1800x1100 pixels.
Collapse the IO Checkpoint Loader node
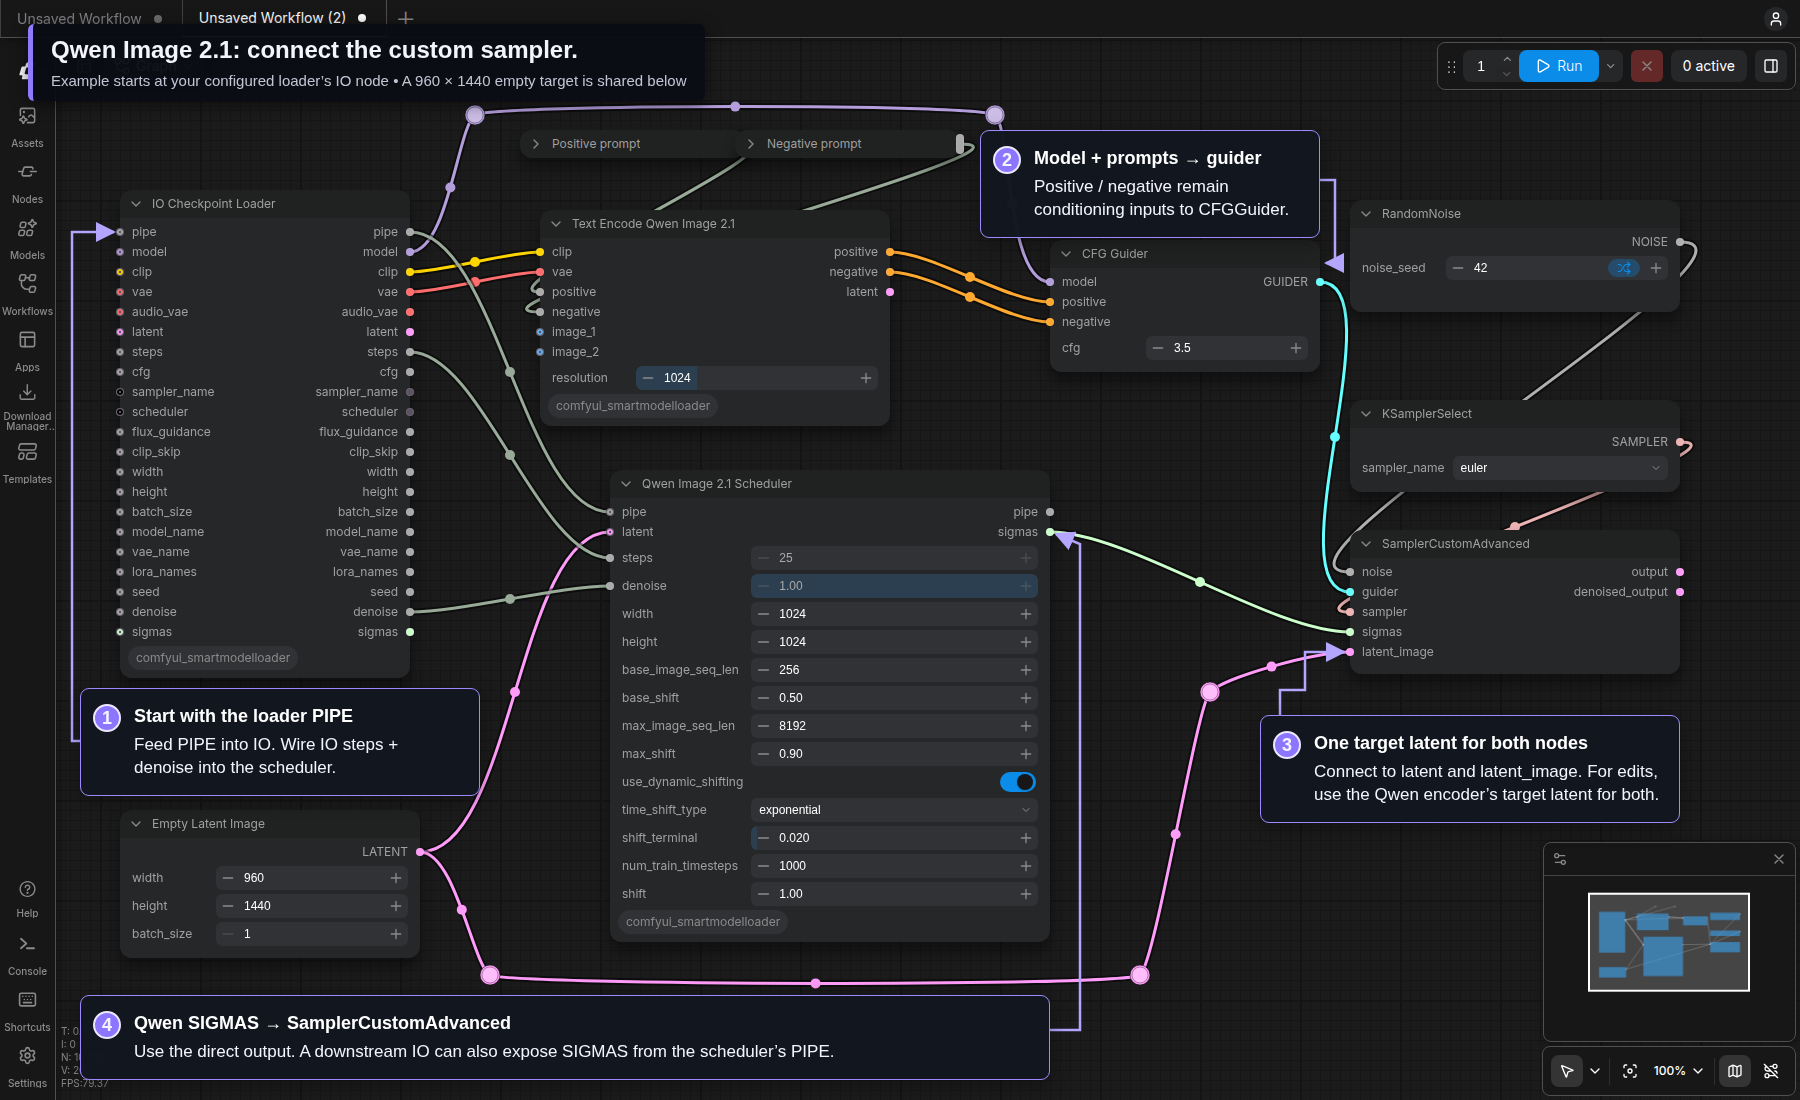click(136, 204)
